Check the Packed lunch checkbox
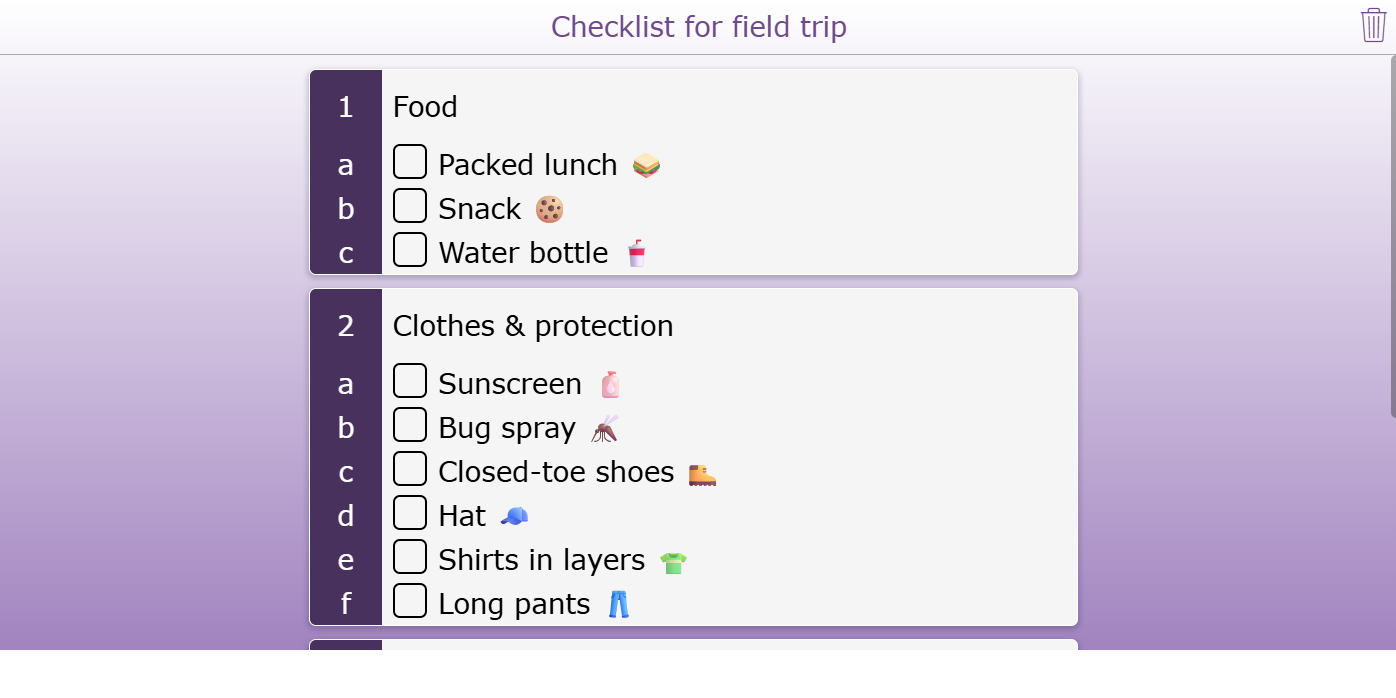 pyautogui.click(x=410, y=162)
